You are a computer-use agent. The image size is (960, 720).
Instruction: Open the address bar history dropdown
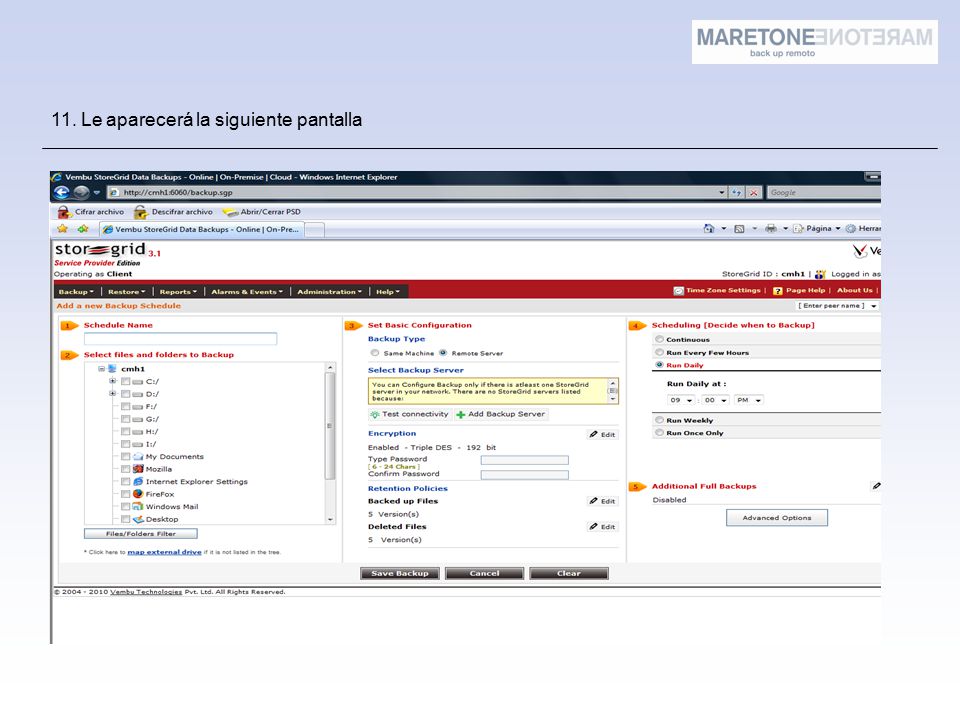click(722, 193)
